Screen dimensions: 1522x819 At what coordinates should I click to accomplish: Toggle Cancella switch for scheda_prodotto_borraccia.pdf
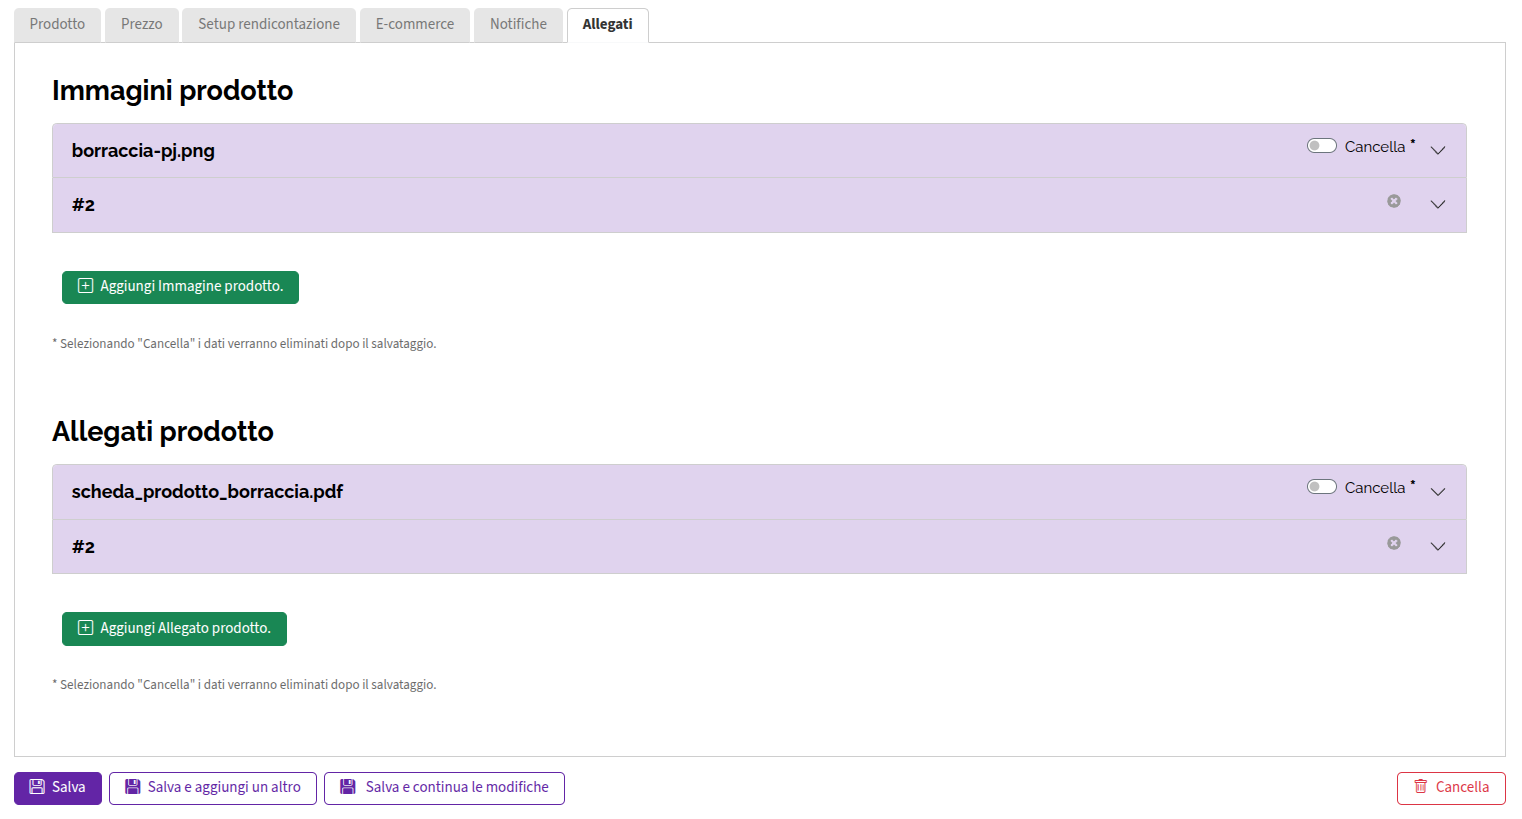tap(1321, 487)
